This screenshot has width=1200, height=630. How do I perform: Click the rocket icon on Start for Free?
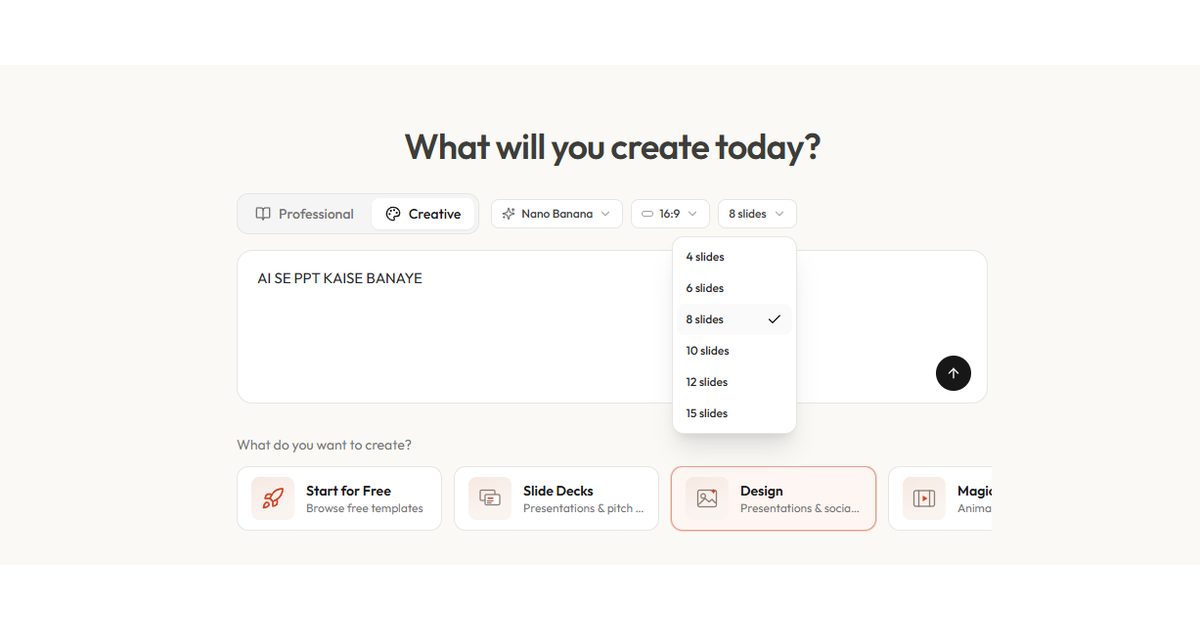(272, 498)
